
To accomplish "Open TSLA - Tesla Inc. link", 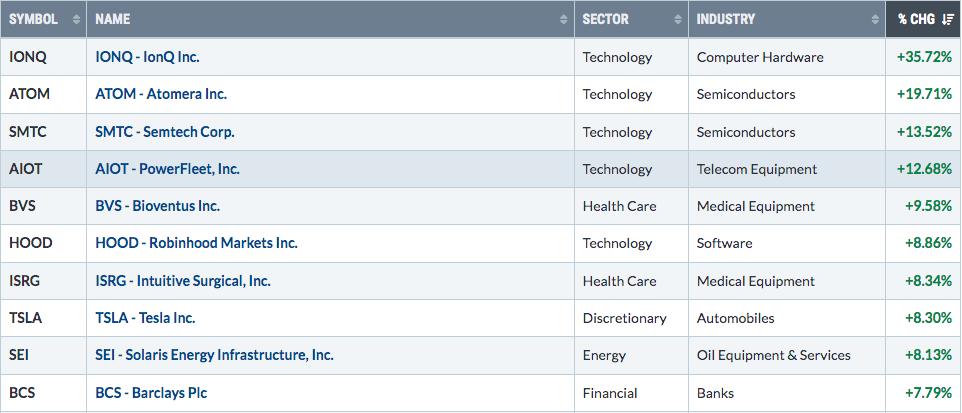I will pyautogui.click(x=145, y=318).
